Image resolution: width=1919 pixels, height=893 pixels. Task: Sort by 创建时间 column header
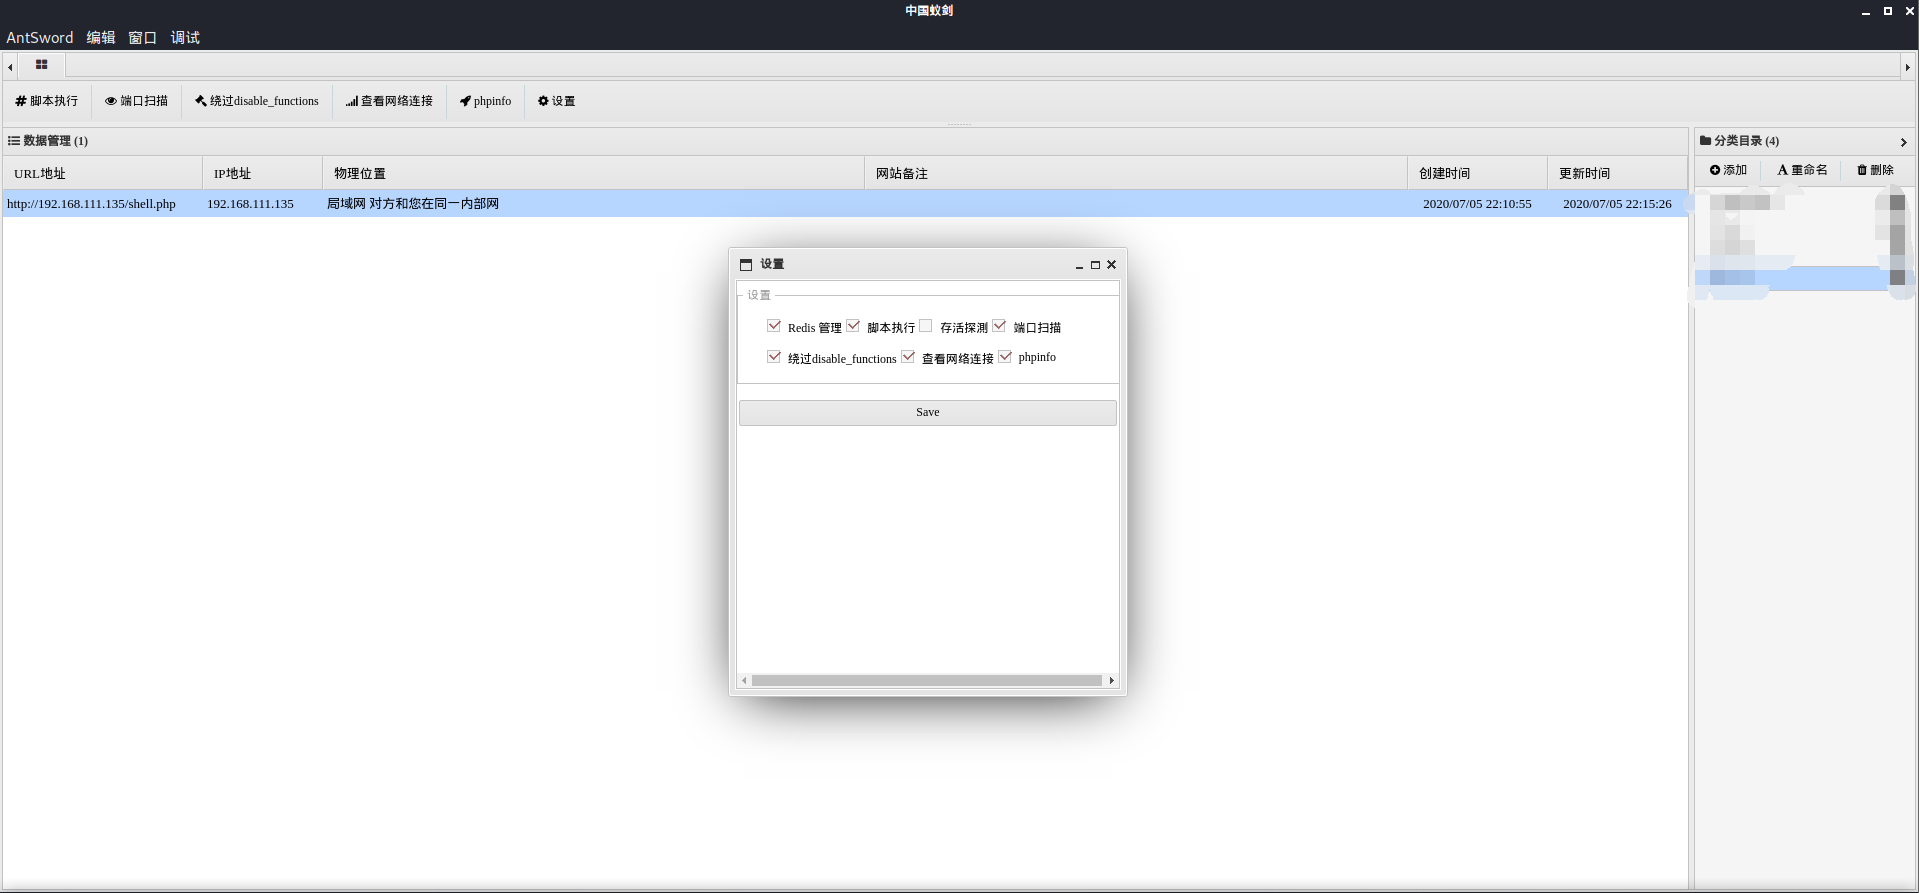point(1477,173)
